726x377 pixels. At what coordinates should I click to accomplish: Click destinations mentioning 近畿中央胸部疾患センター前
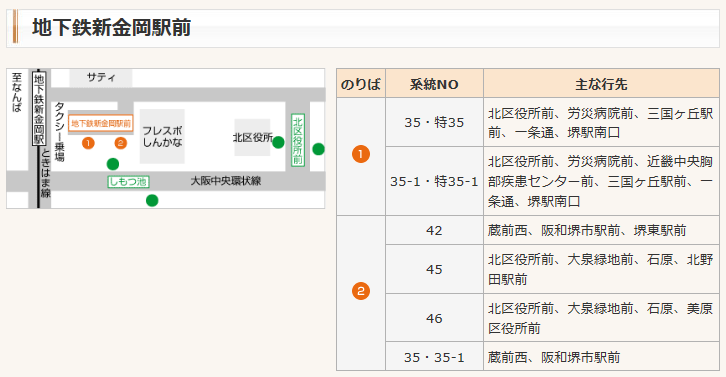[x=601, y=181]
